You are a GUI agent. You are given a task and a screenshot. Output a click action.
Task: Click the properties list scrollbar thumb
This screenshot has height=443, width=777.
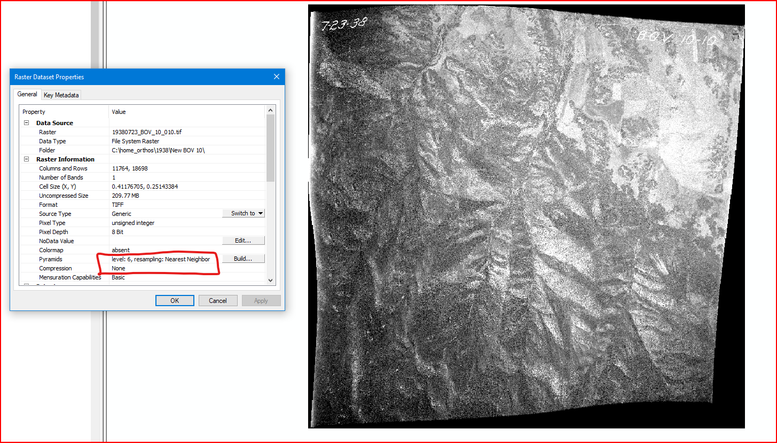pos(270,148)
